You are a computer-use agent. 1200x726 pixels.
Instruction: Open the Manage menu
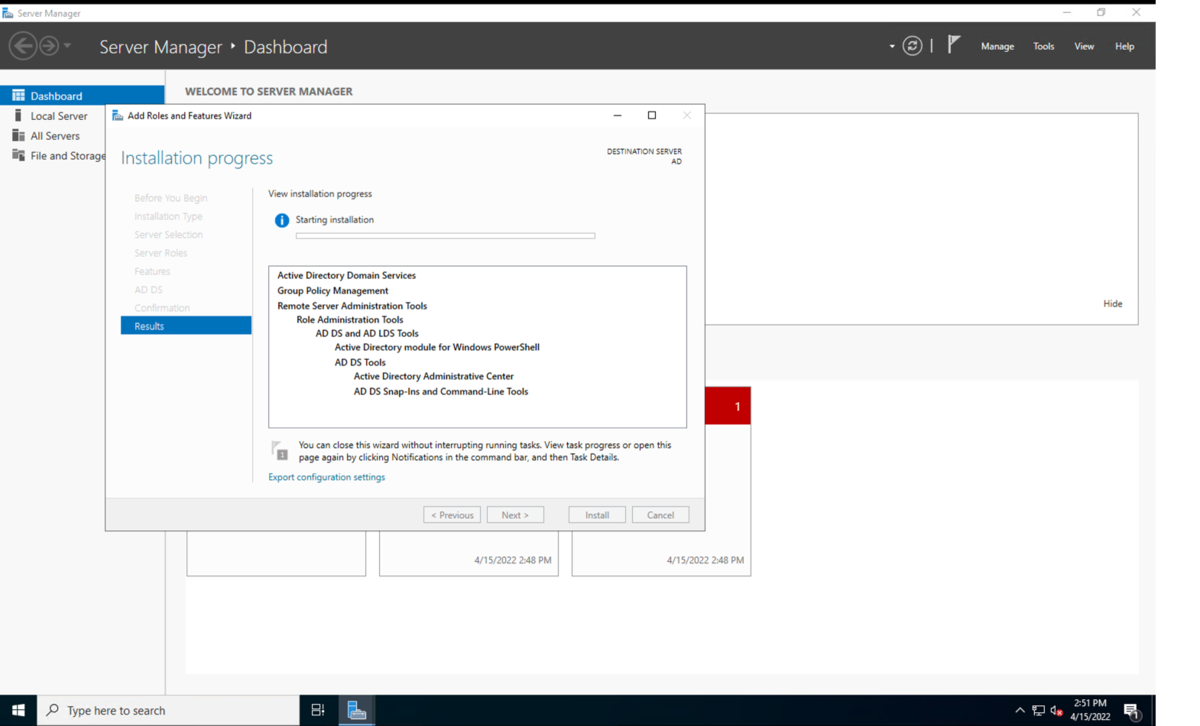tap(997, 46)
